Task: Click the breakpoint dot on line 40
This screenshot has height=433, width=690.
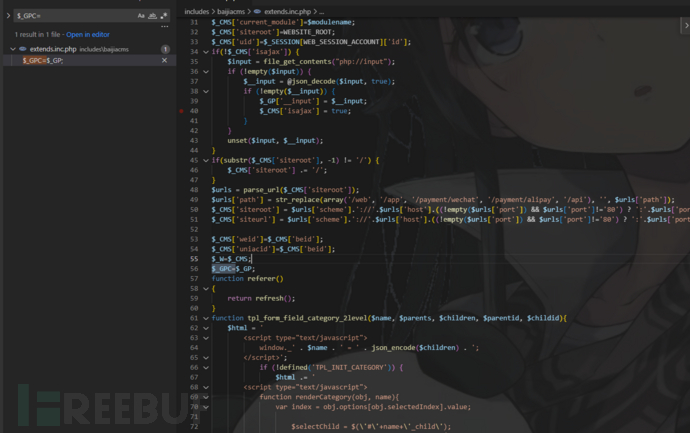Action: click(181, 111)
